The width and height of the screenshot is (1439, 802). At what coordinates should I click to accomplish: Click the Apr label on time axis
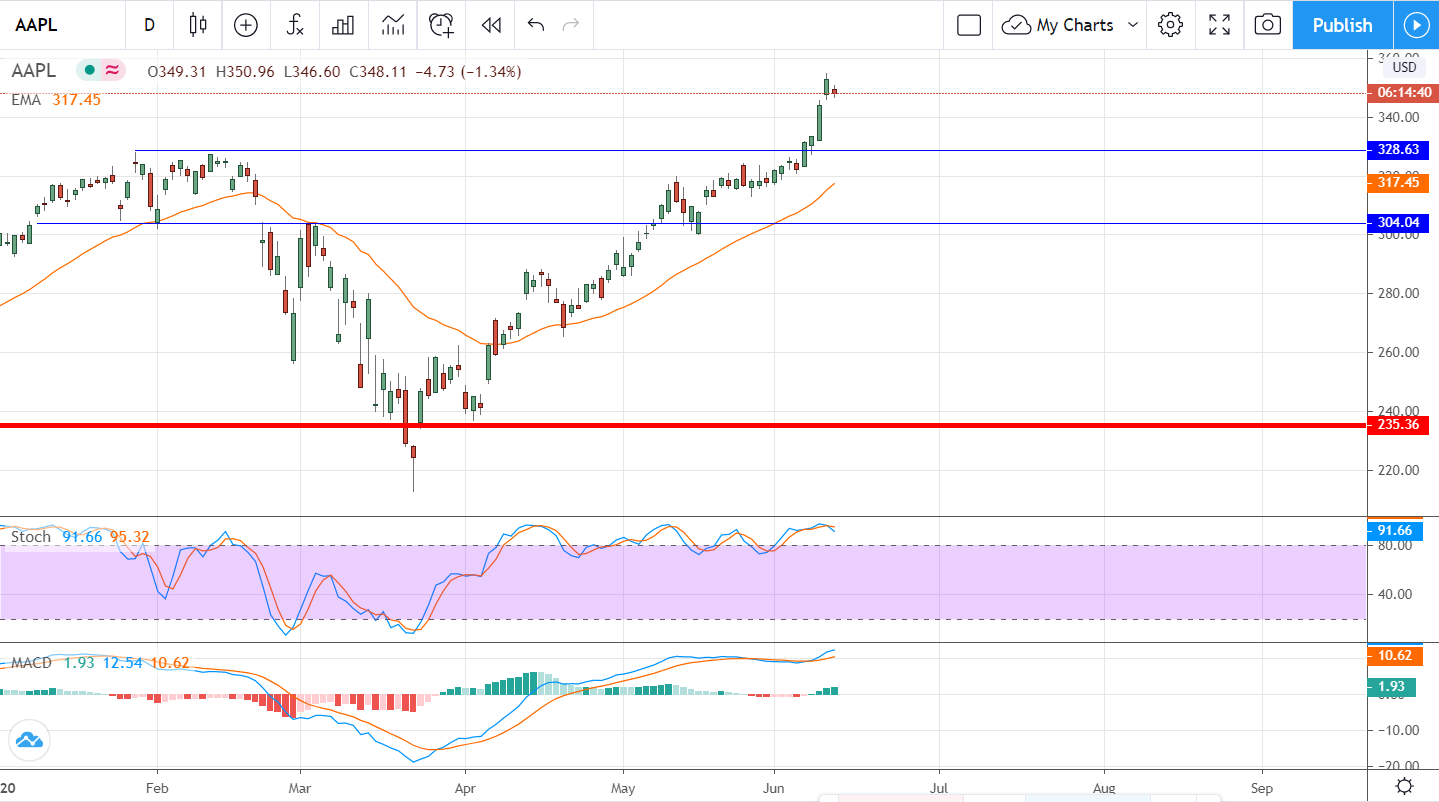[x=465, y=787]
